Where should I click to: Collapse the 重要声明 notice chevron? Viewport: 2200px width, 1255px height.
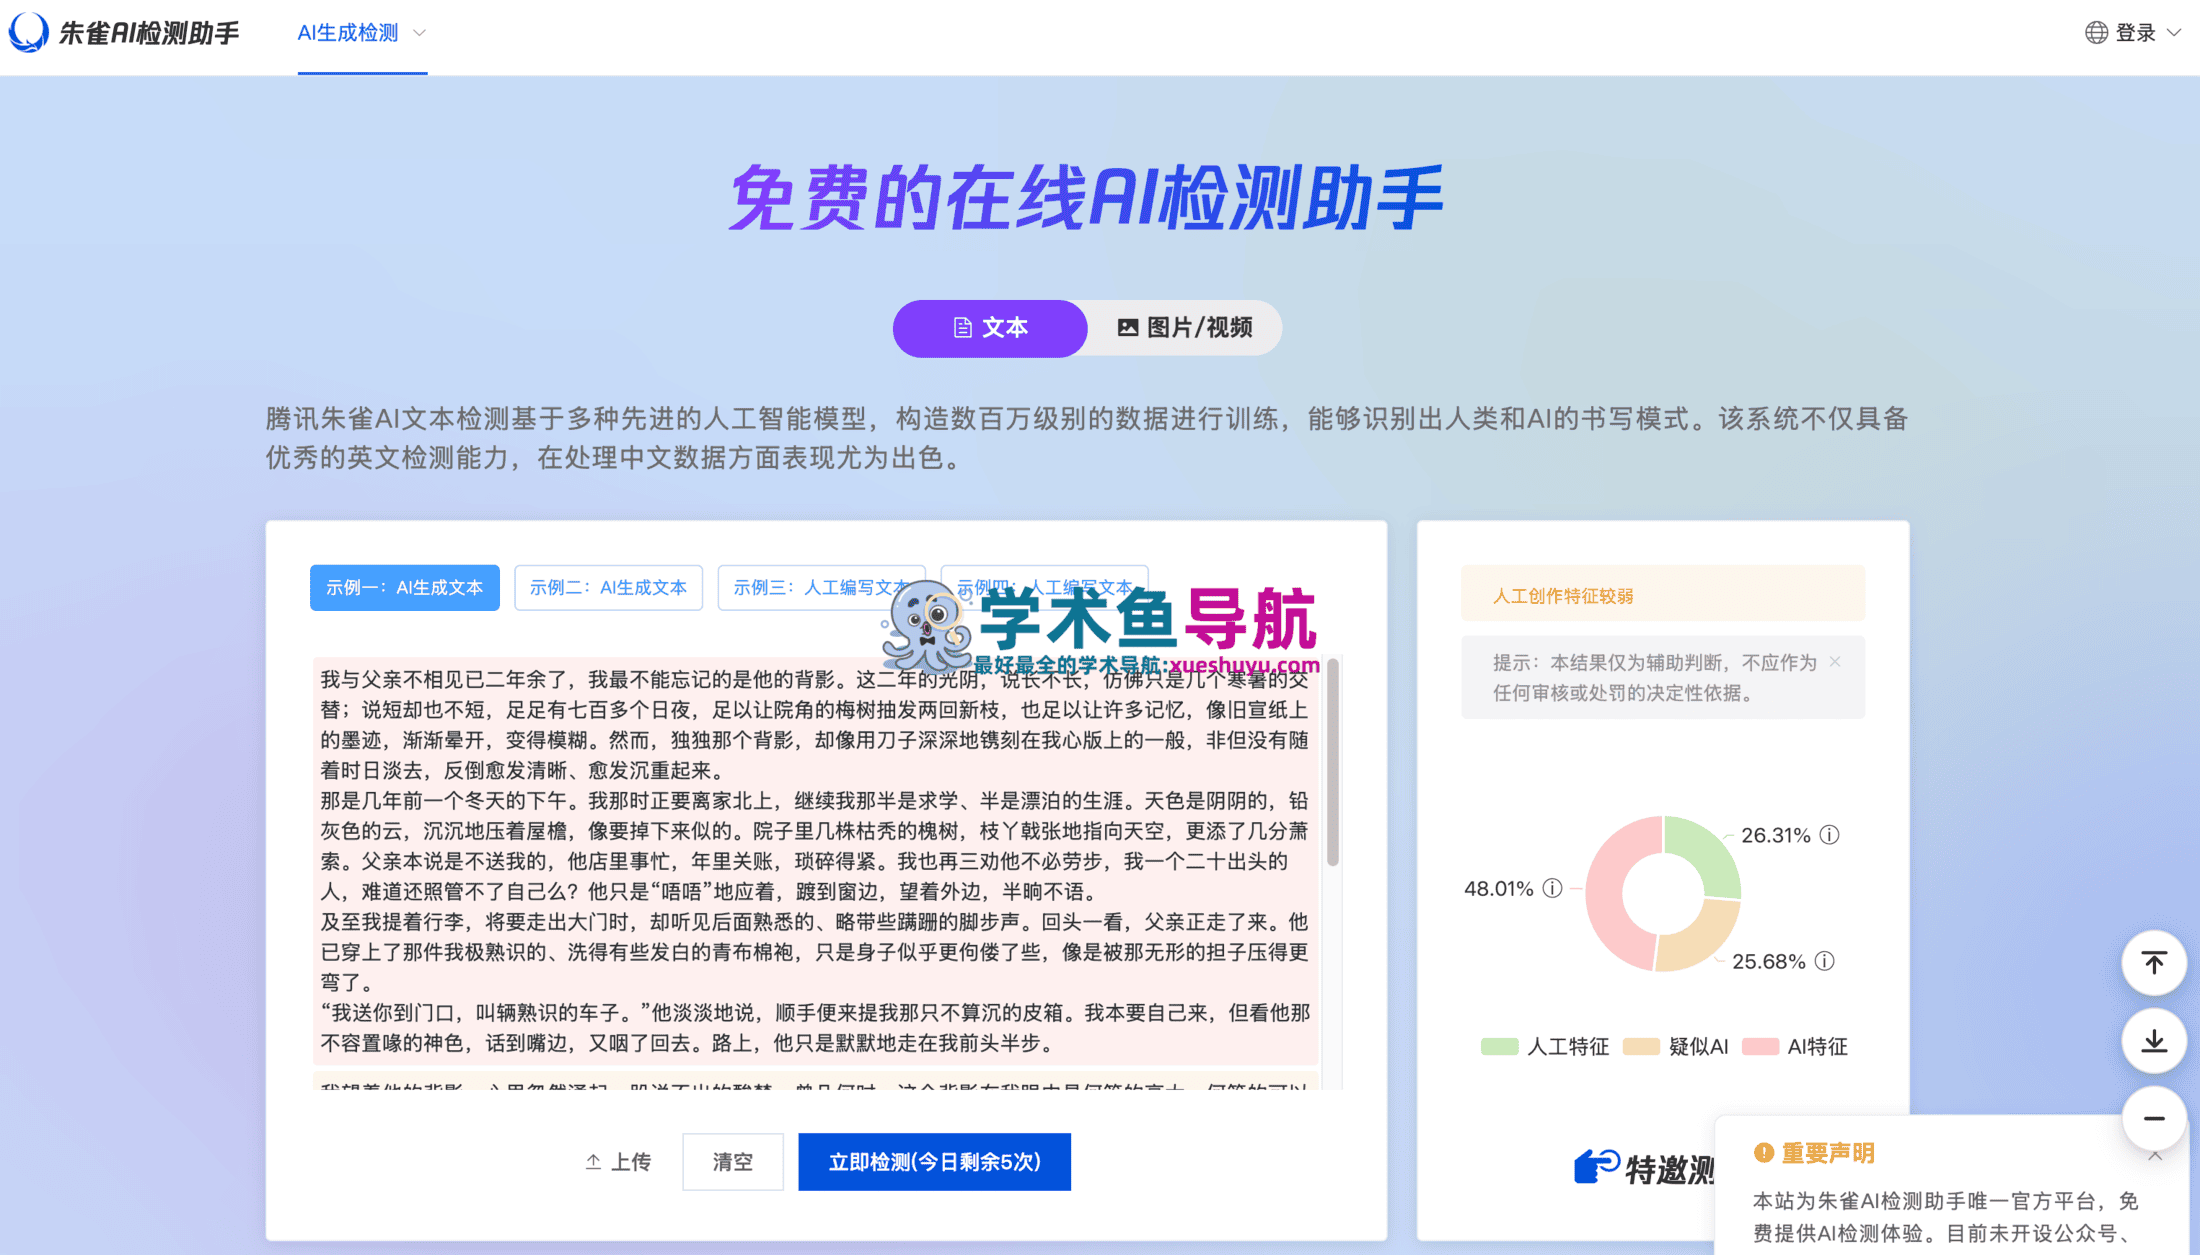[2155, 1156]
